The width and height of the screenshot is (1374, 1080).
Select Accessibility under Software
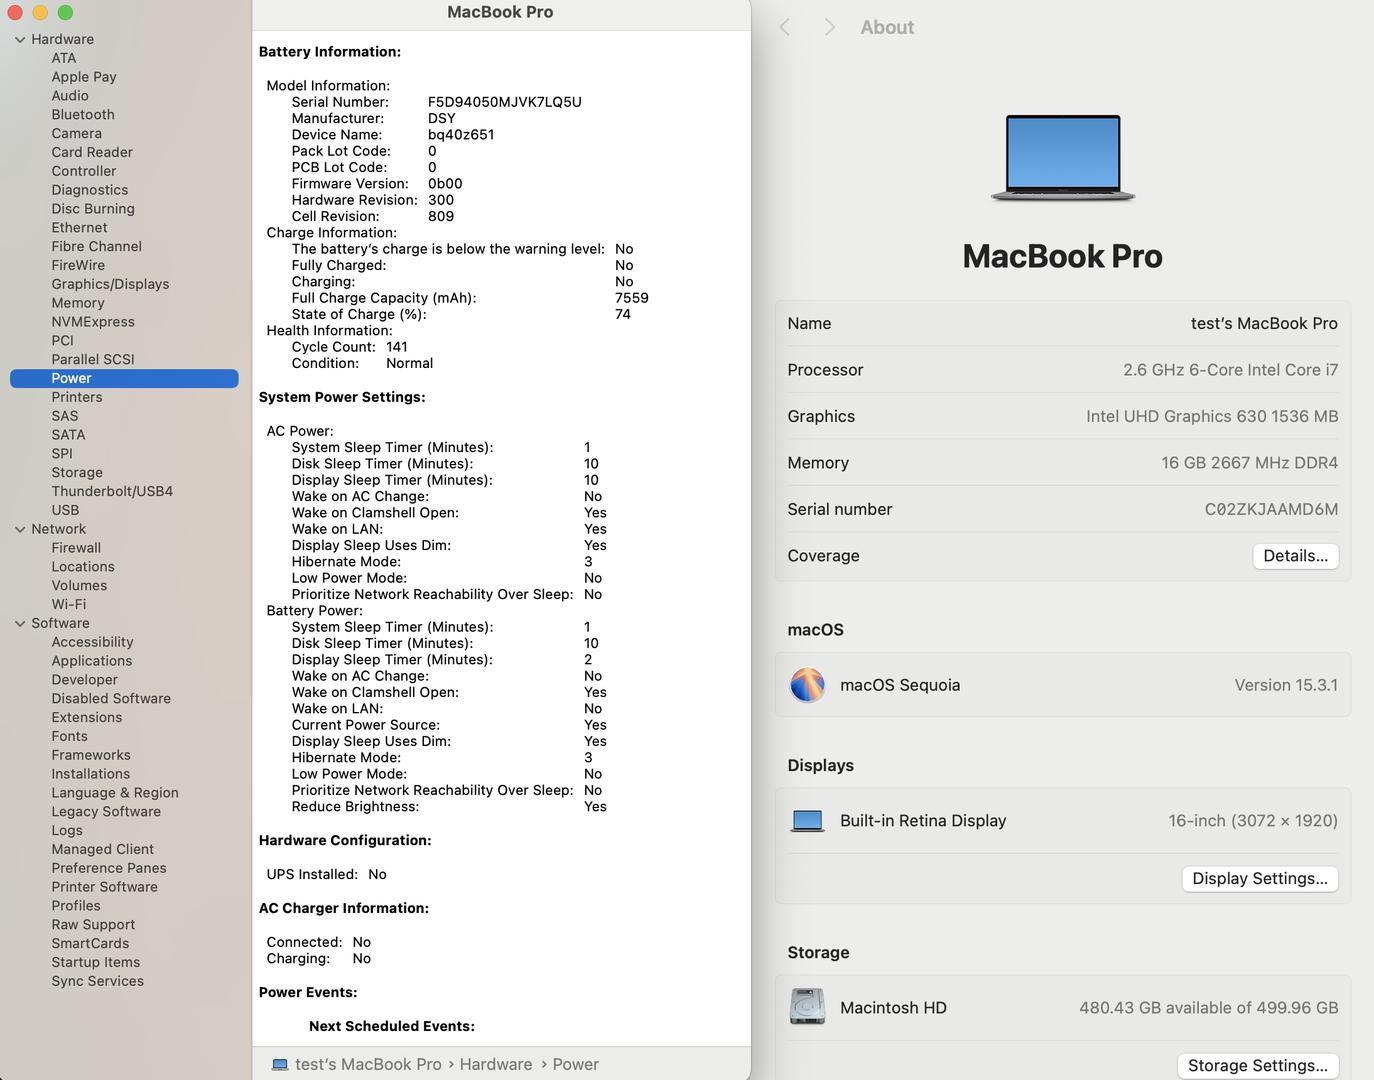point(92,642)
